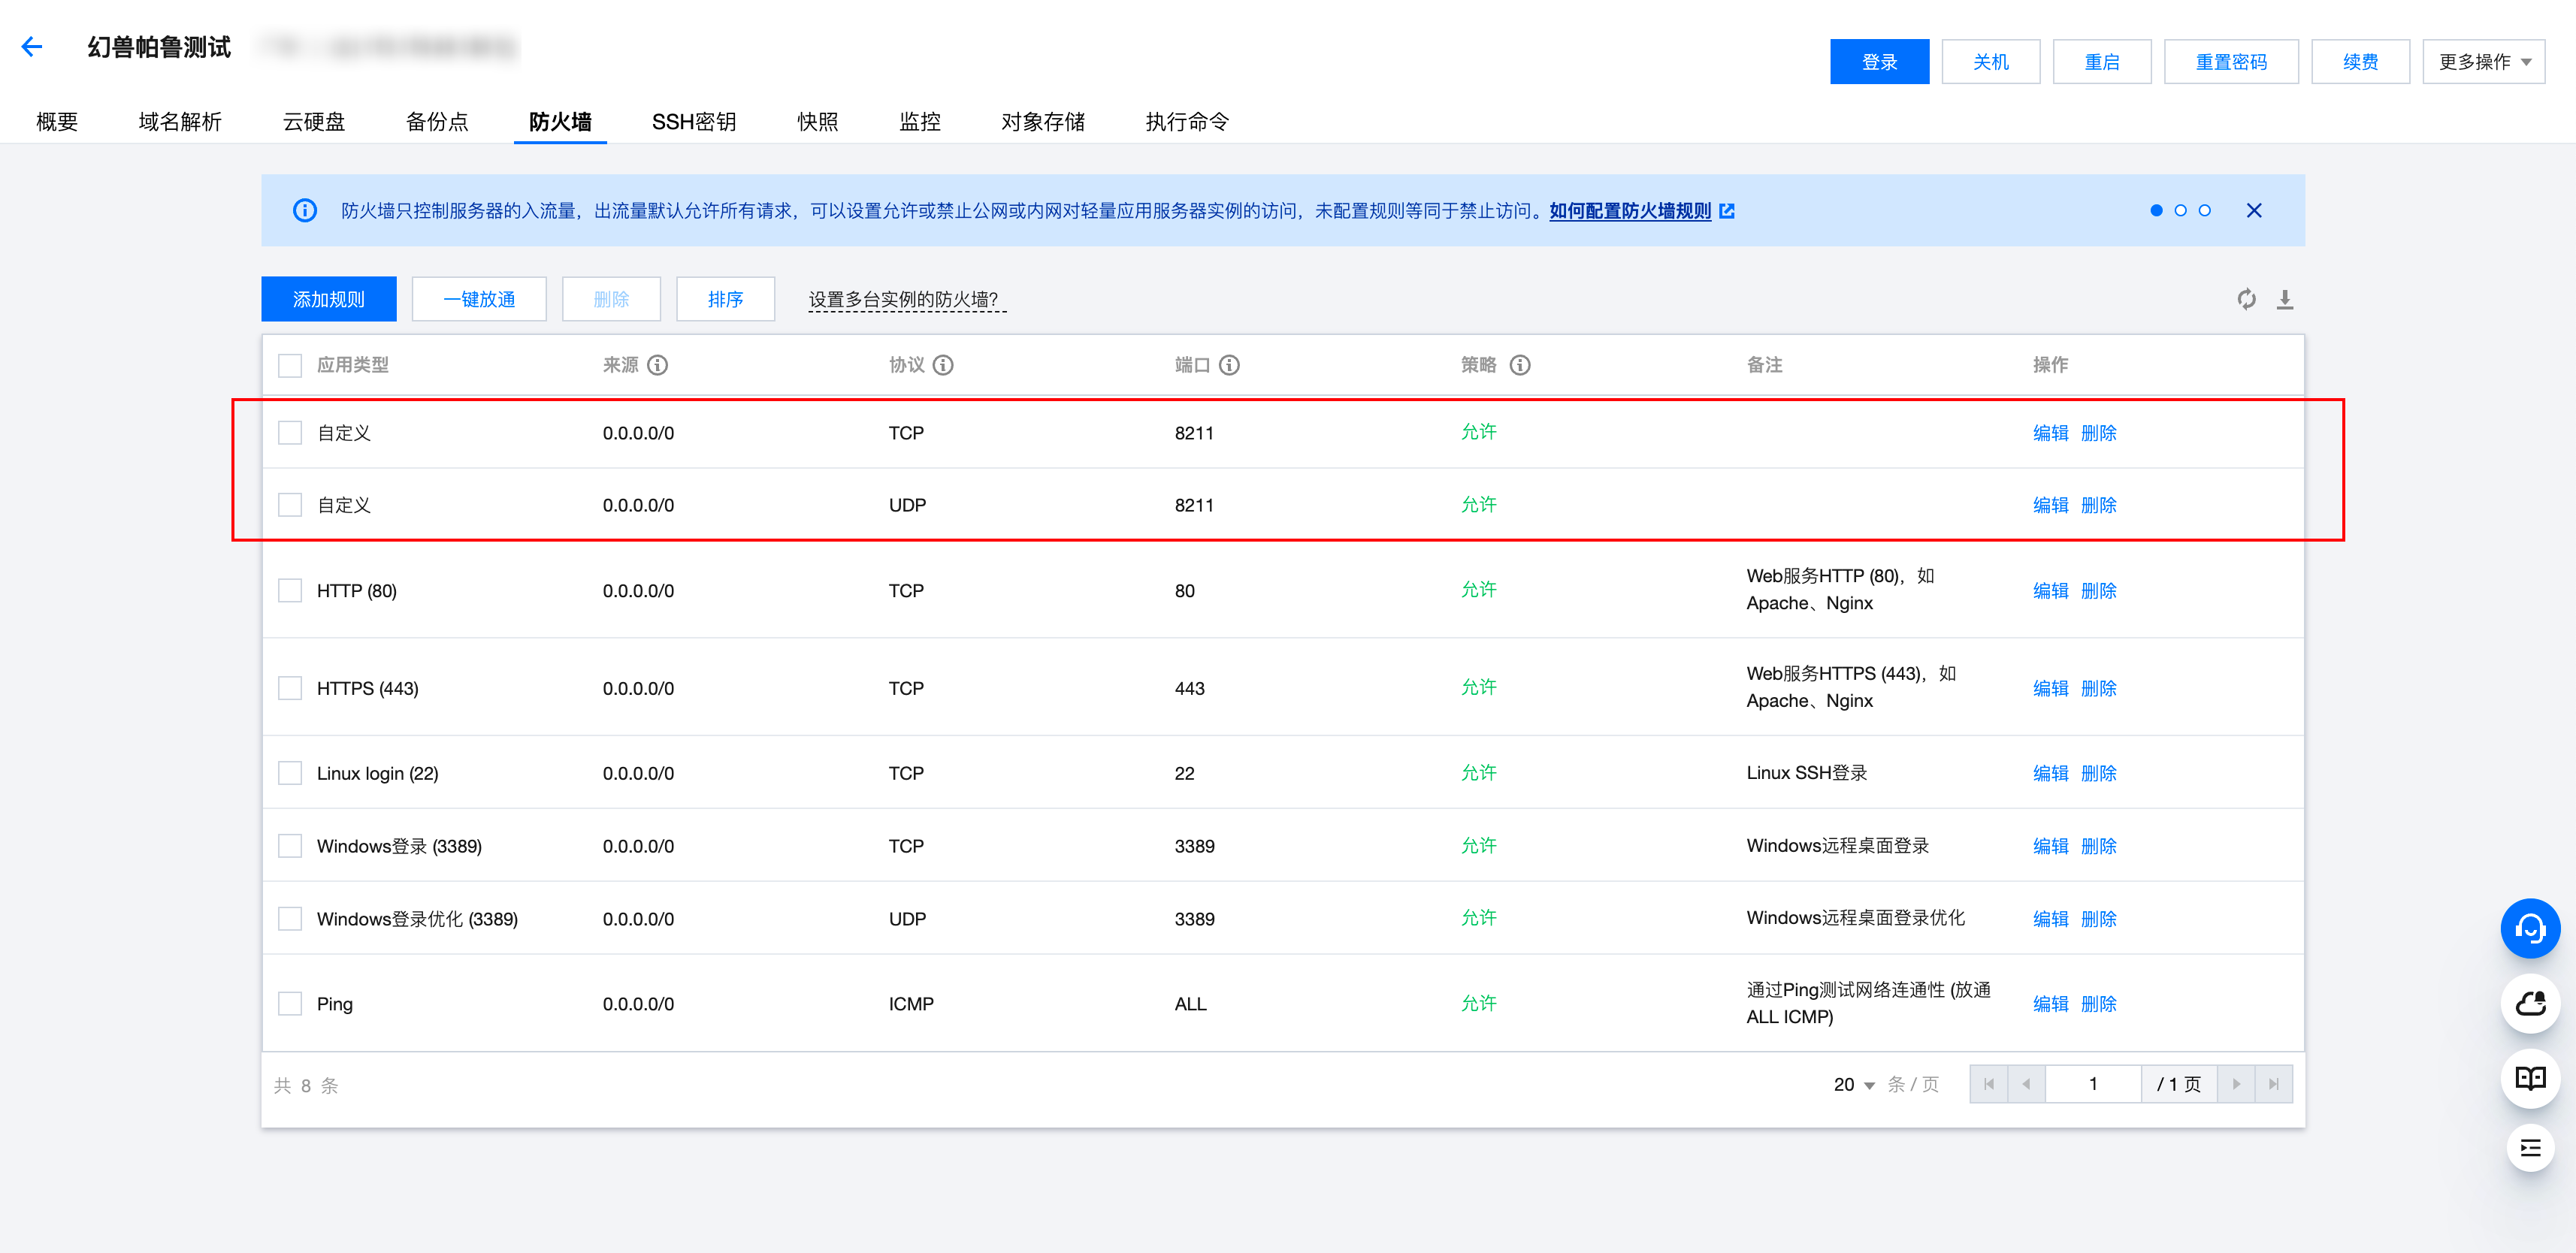Check the HTTP (80) rule checkbox
2576x1253 pixels.
point(290,590)
